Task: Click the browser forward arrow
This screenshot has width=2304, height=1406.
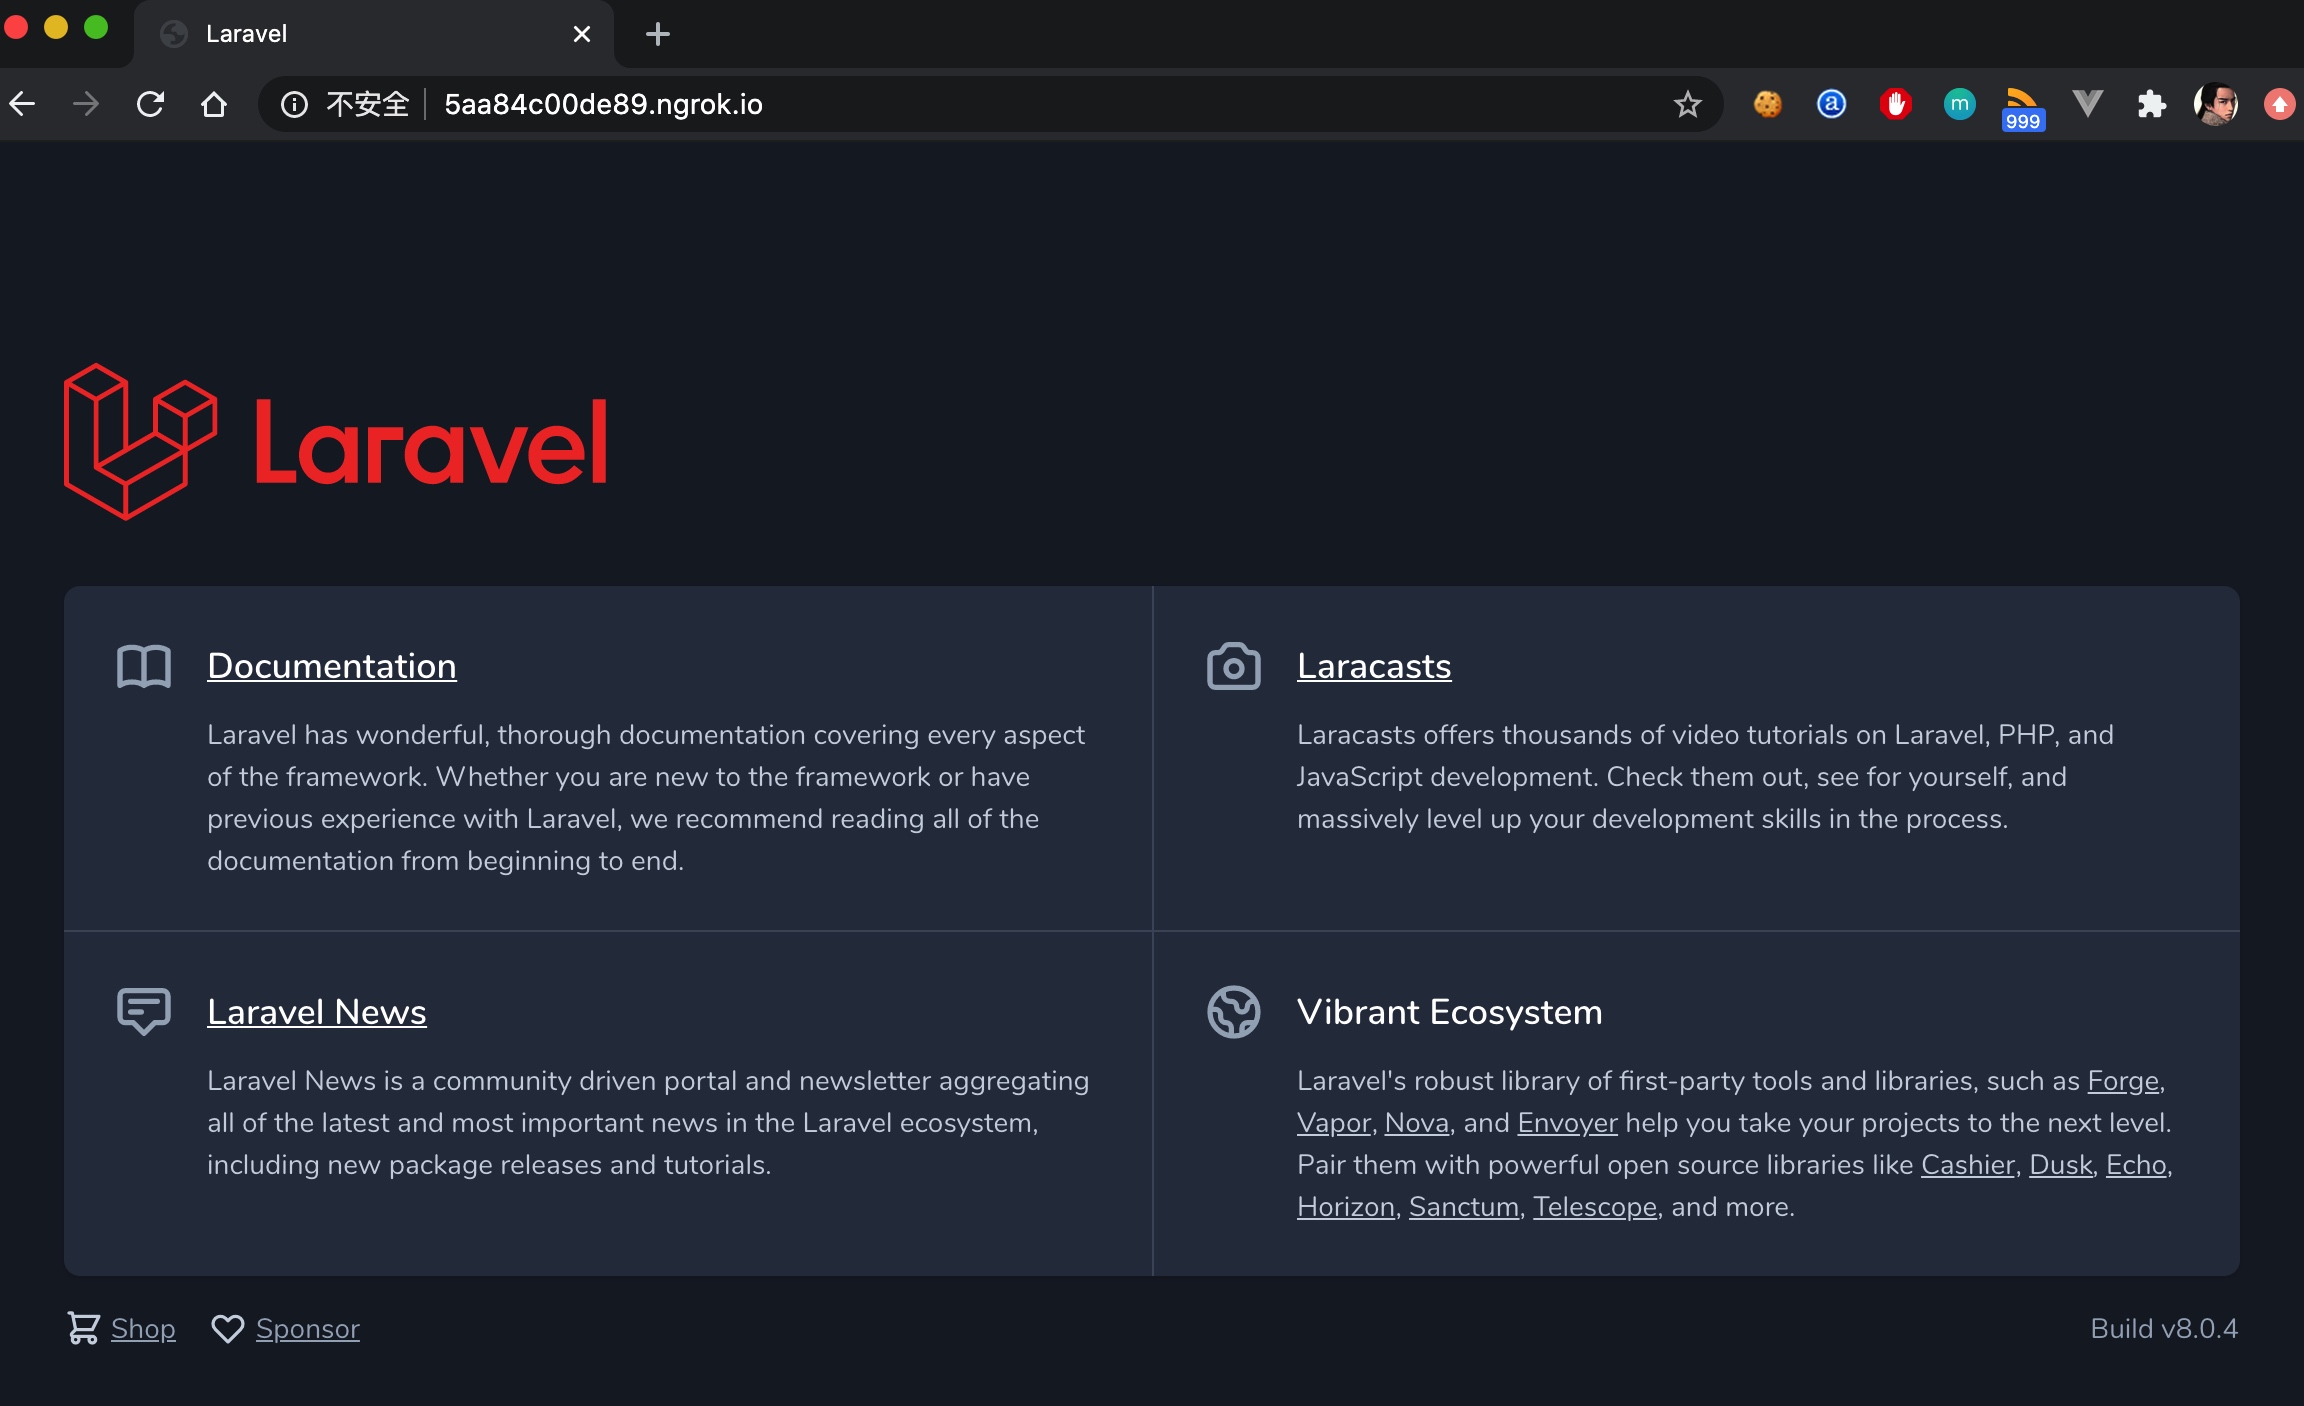Action: click(86, 104)
